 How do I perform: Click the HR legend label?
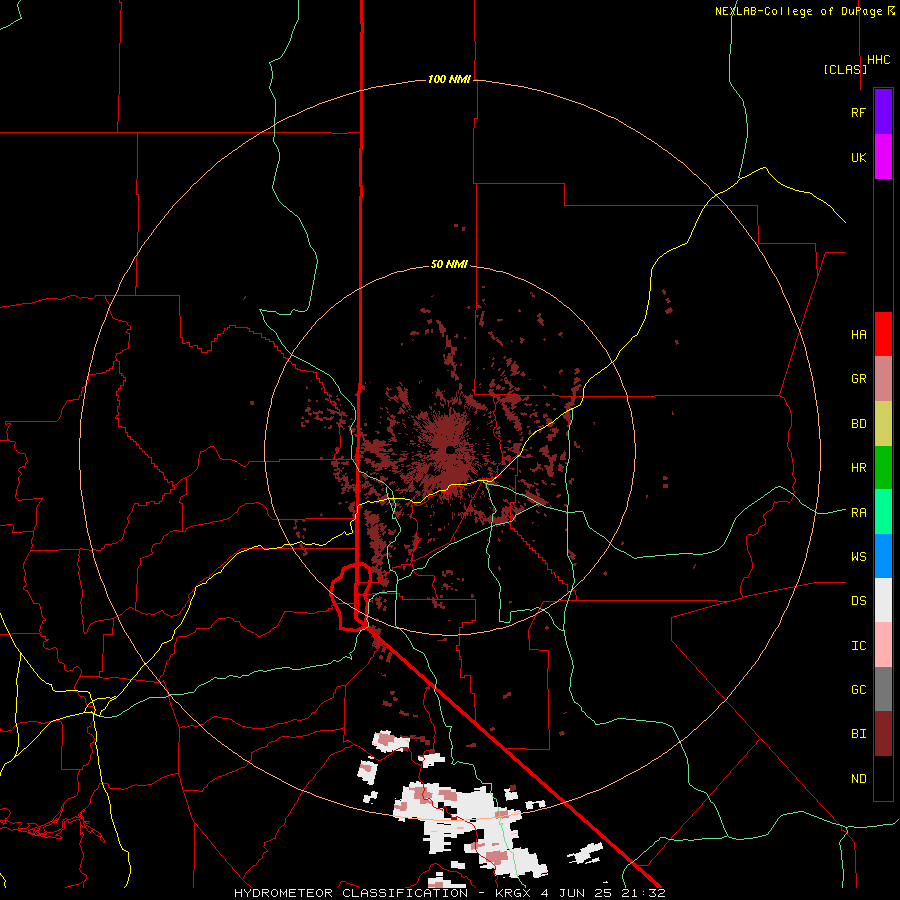(858, 468)
